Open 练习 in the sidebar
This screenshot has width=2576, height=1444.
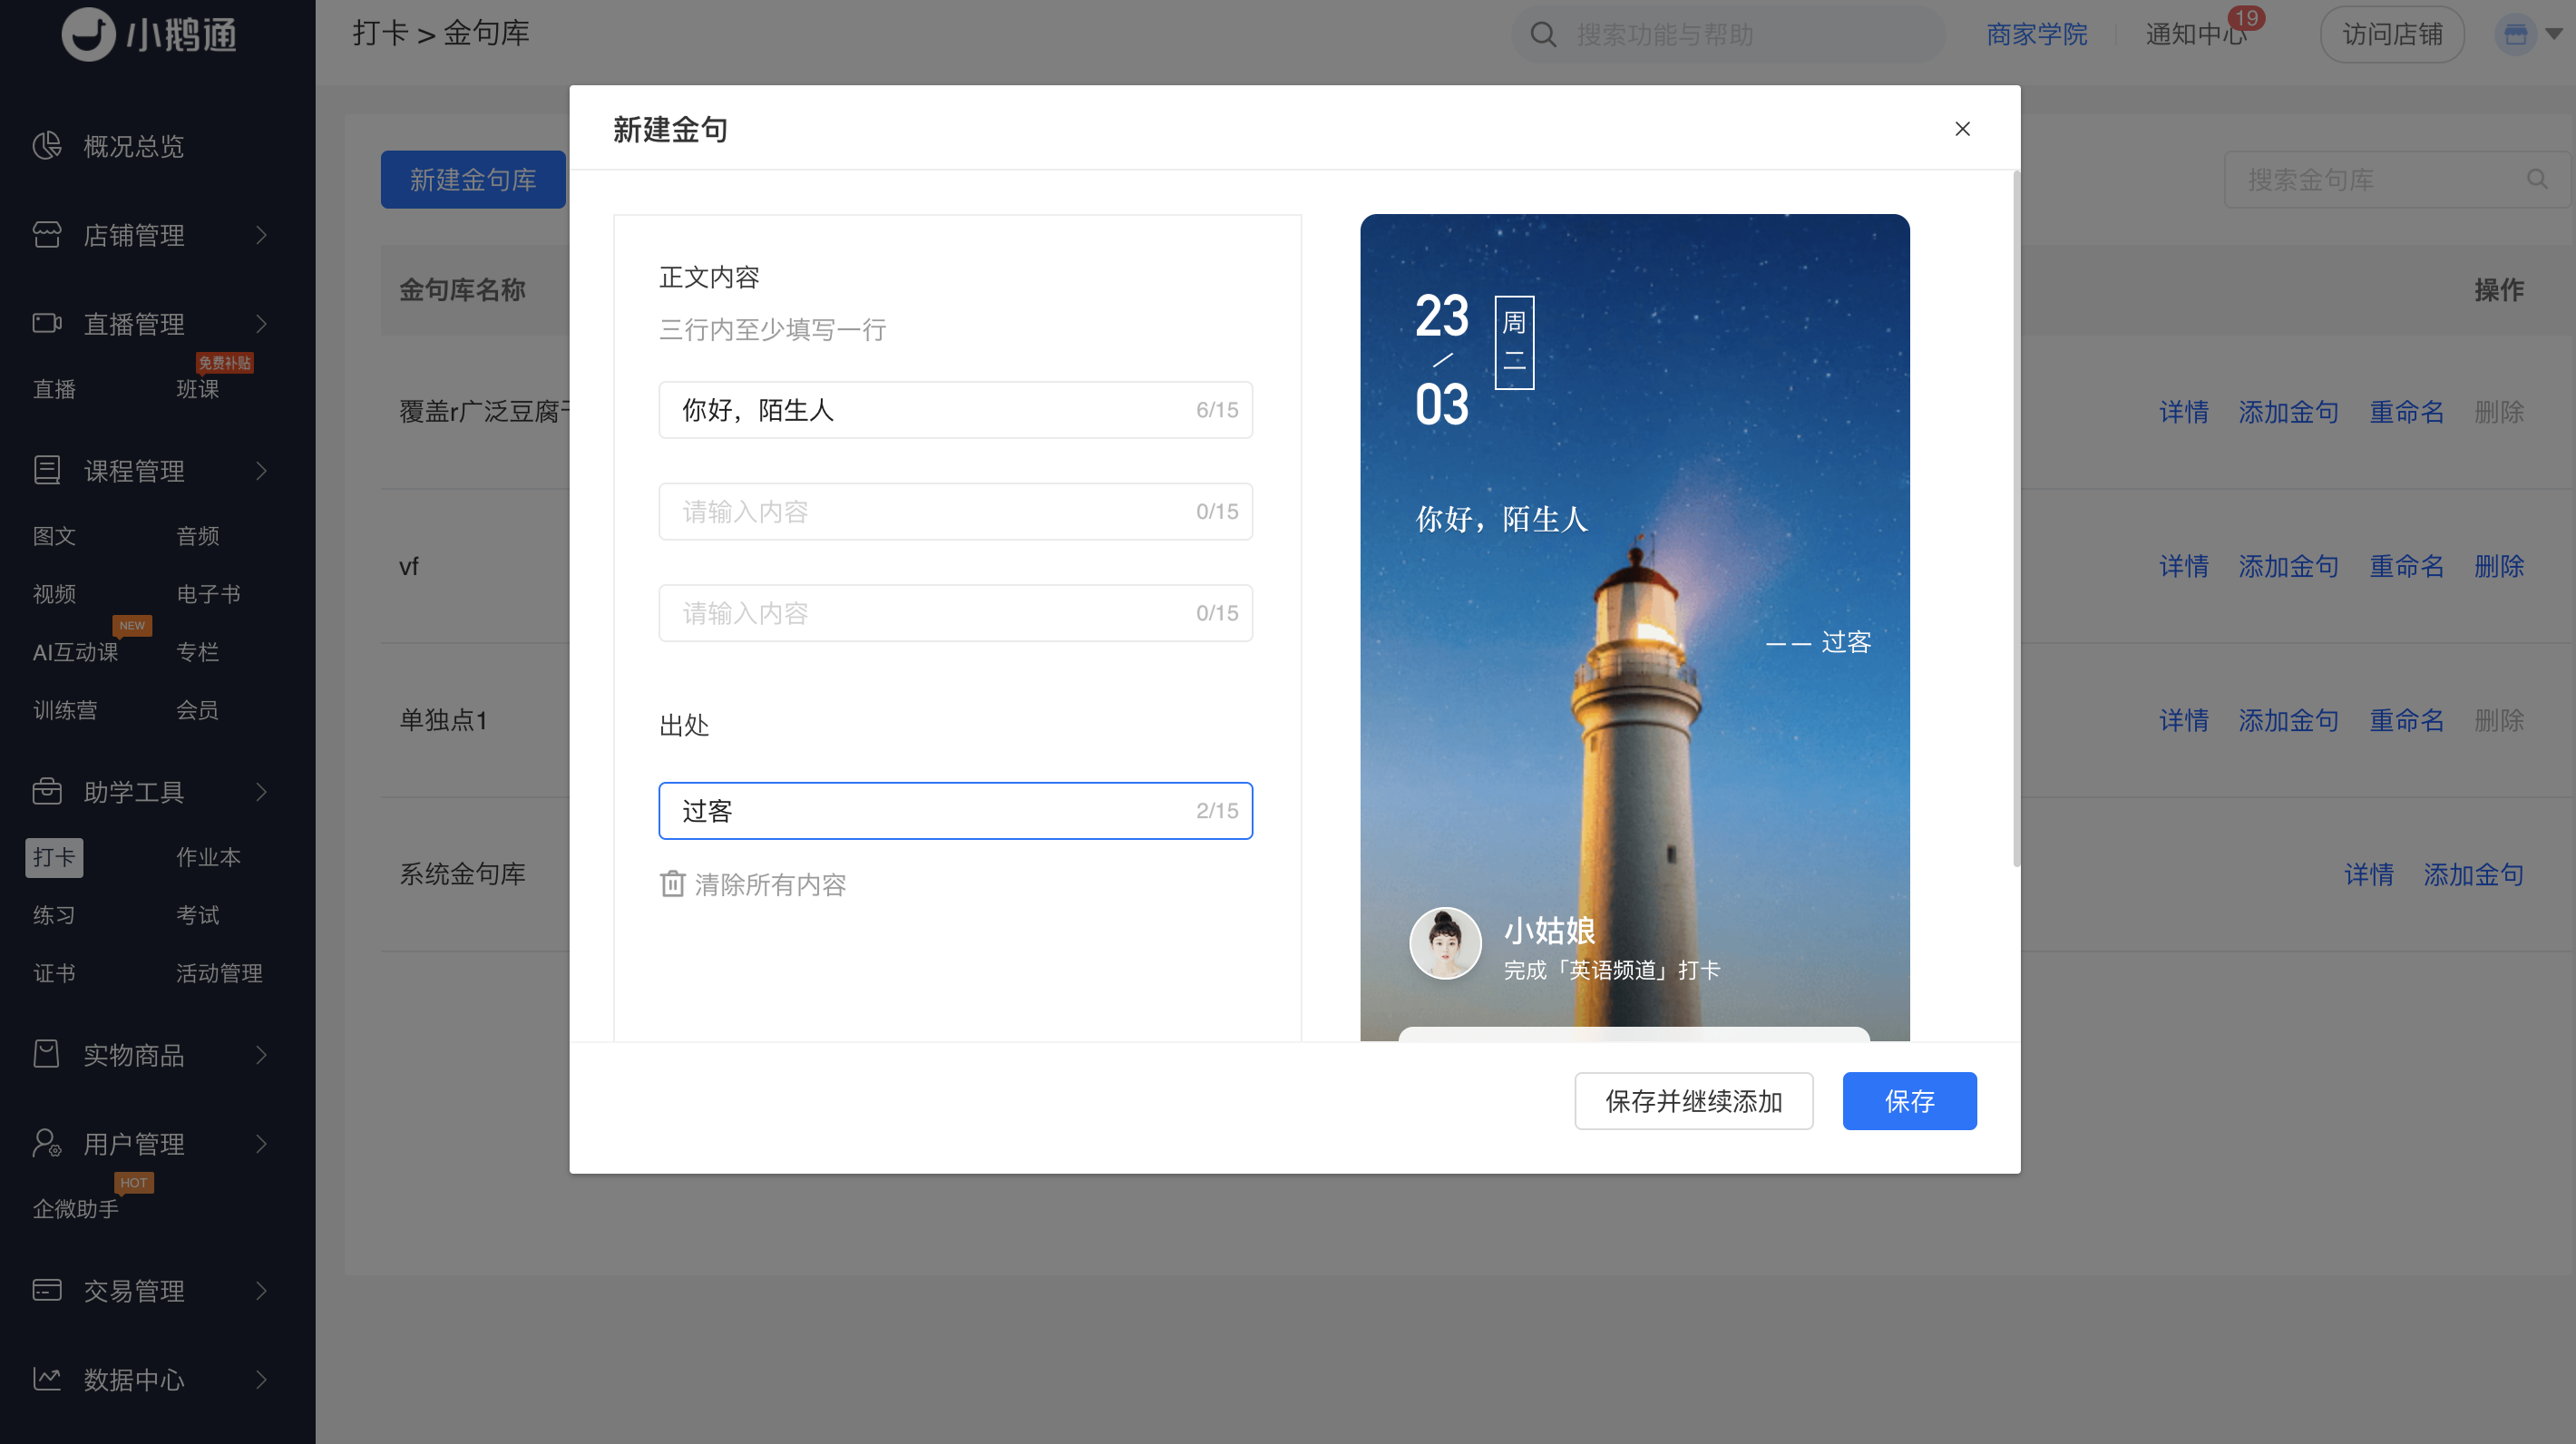[54, 915]
